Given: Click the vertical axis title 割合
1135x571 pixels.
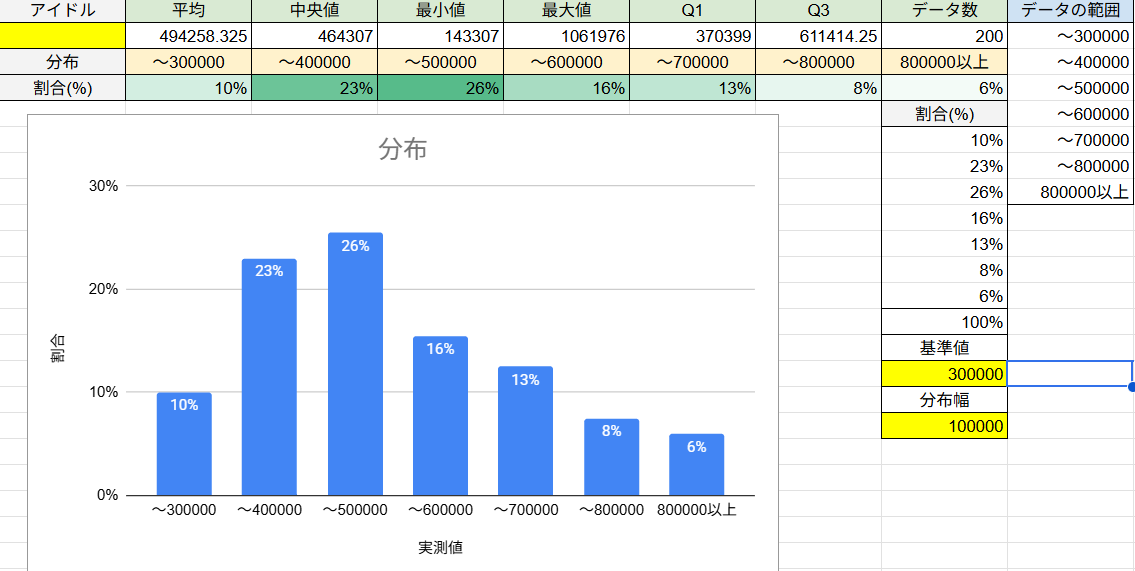Looking at the screenshot, I should coord(58,348).
